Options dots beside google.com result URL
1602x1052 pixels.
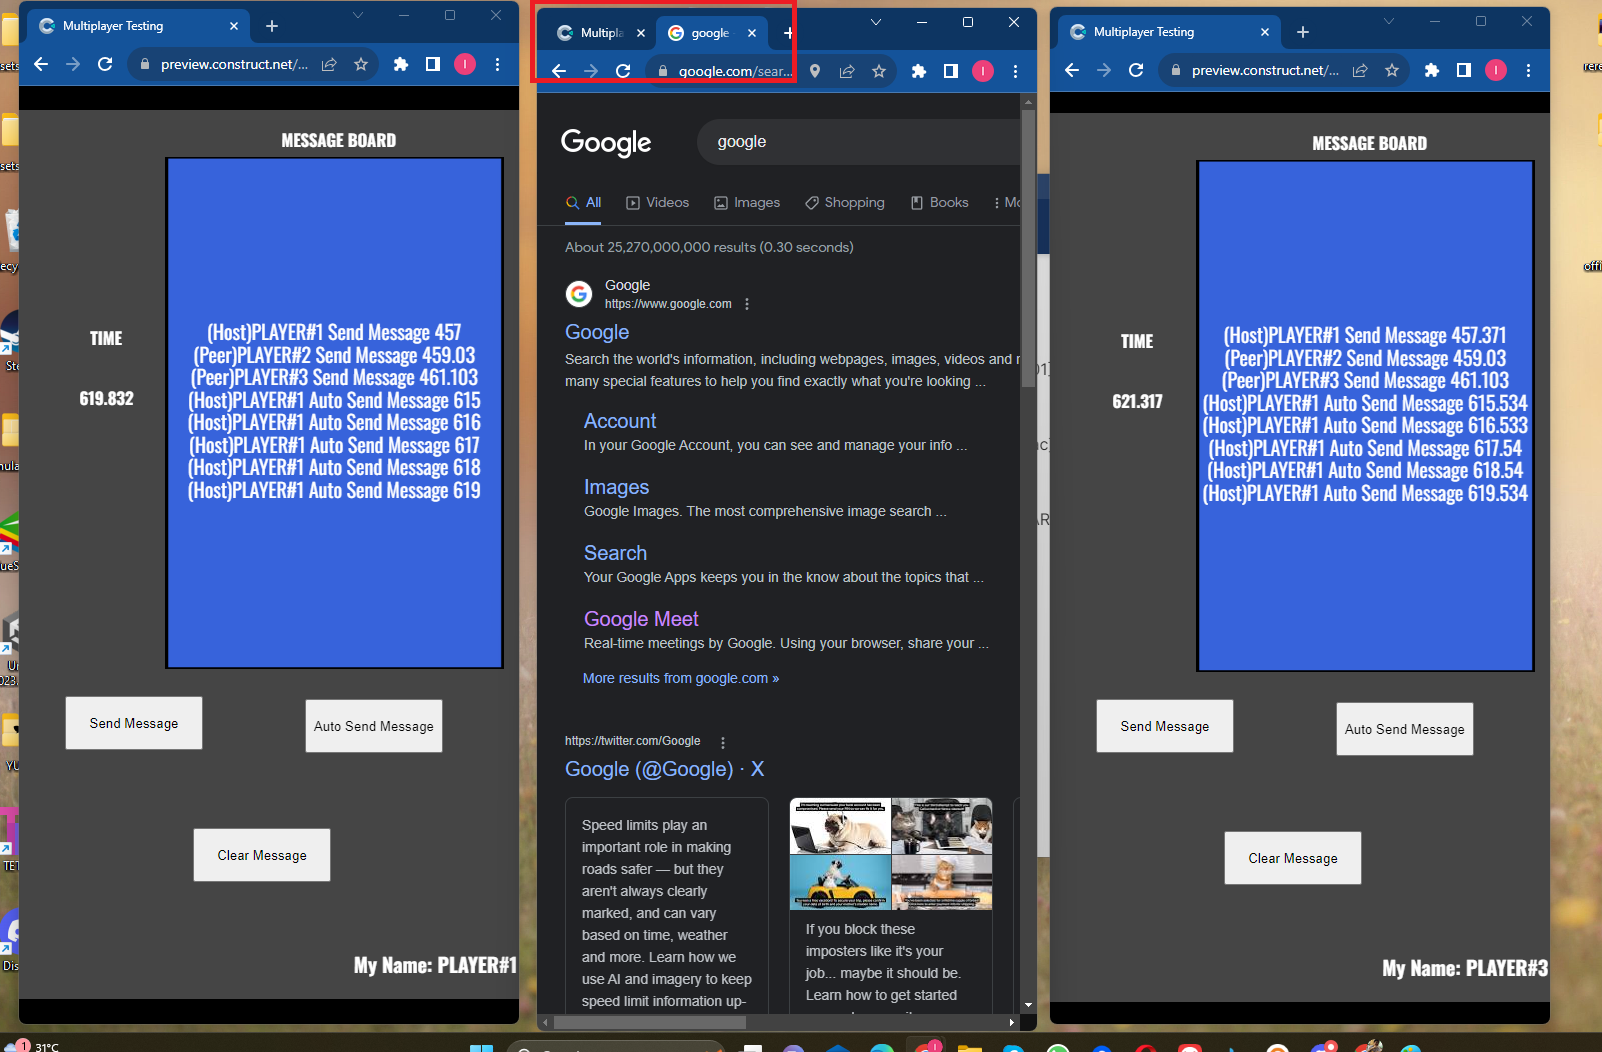[x=747, y=304]
